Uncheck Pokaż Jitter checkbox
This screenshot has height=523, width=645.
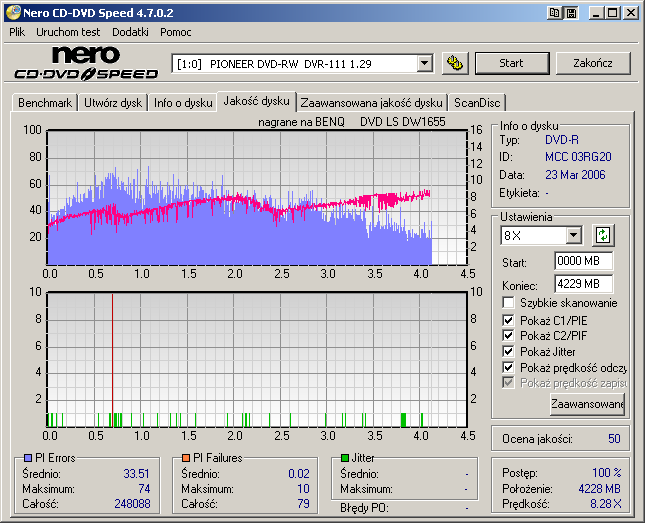[508, 351]
